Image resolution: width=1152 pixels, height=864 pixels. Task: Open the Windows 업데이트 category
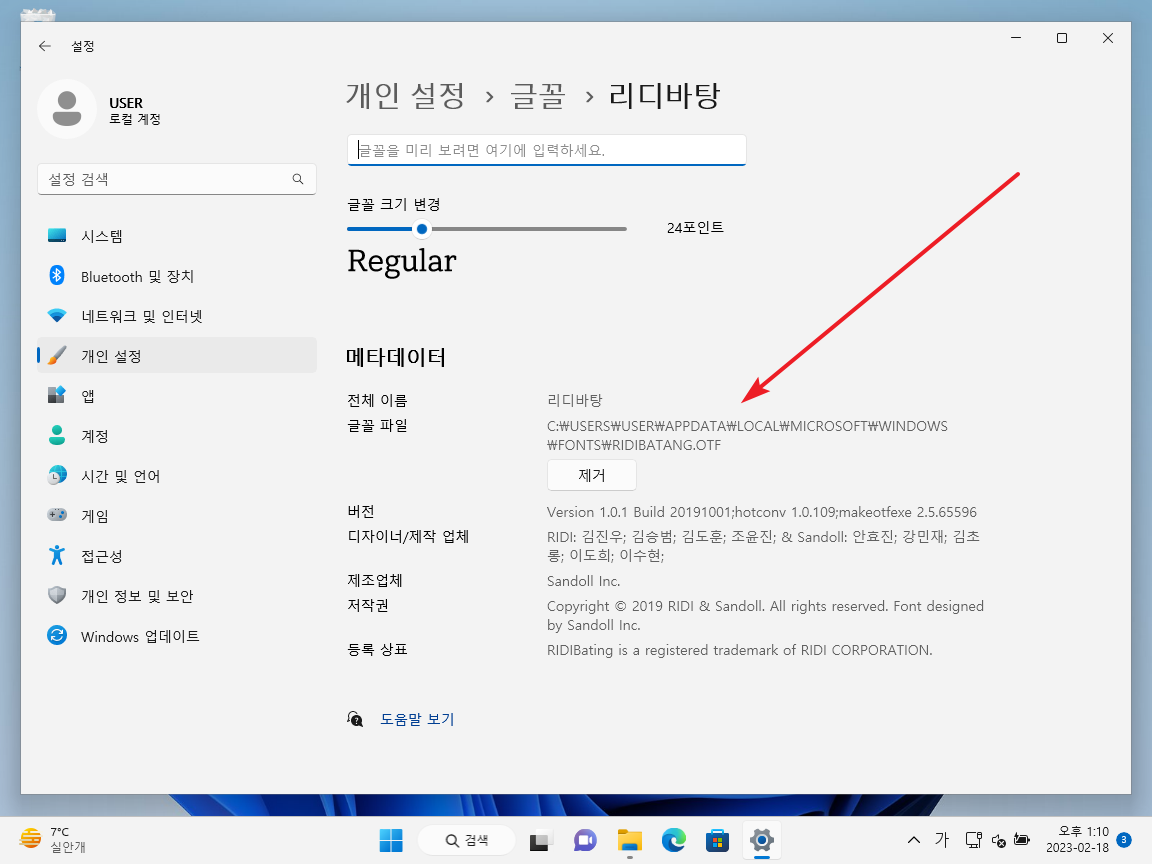pos(176,636)
